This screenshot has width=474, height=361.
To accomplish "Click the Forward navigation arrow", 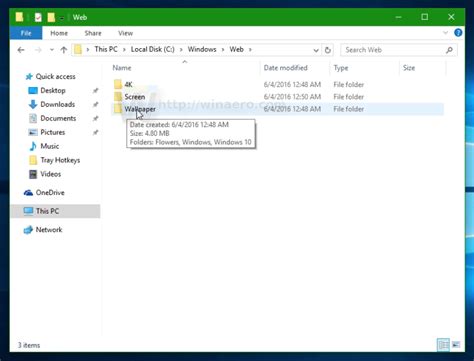I will coord(38,50).
